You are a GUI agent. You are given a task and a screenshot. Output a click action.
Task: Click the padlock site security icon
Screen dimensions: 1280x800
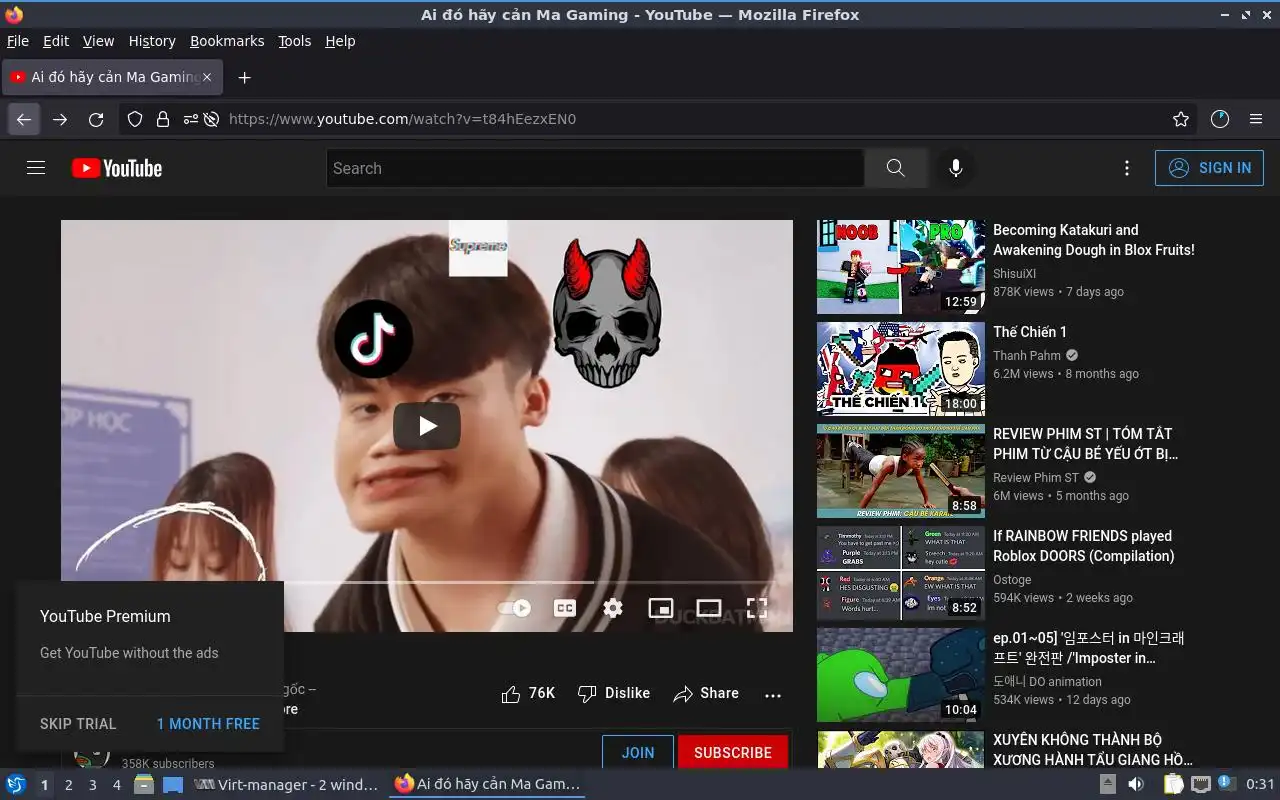tap(163, 119)
